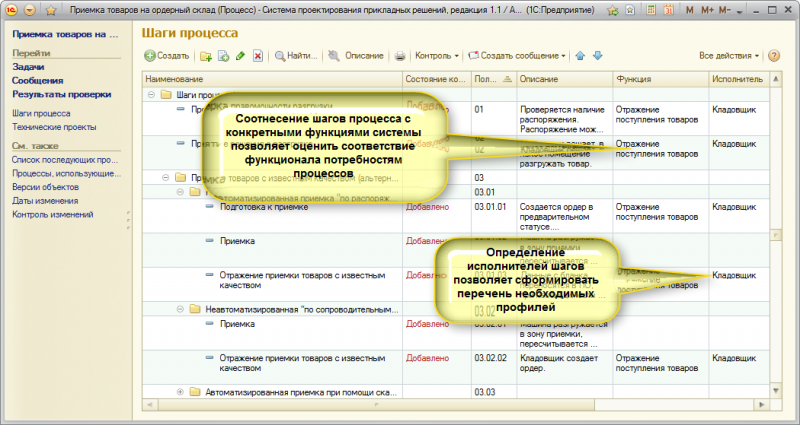Add to favorites with star-arrow icon
Viewport: 800px width, 425px height.
613,10
